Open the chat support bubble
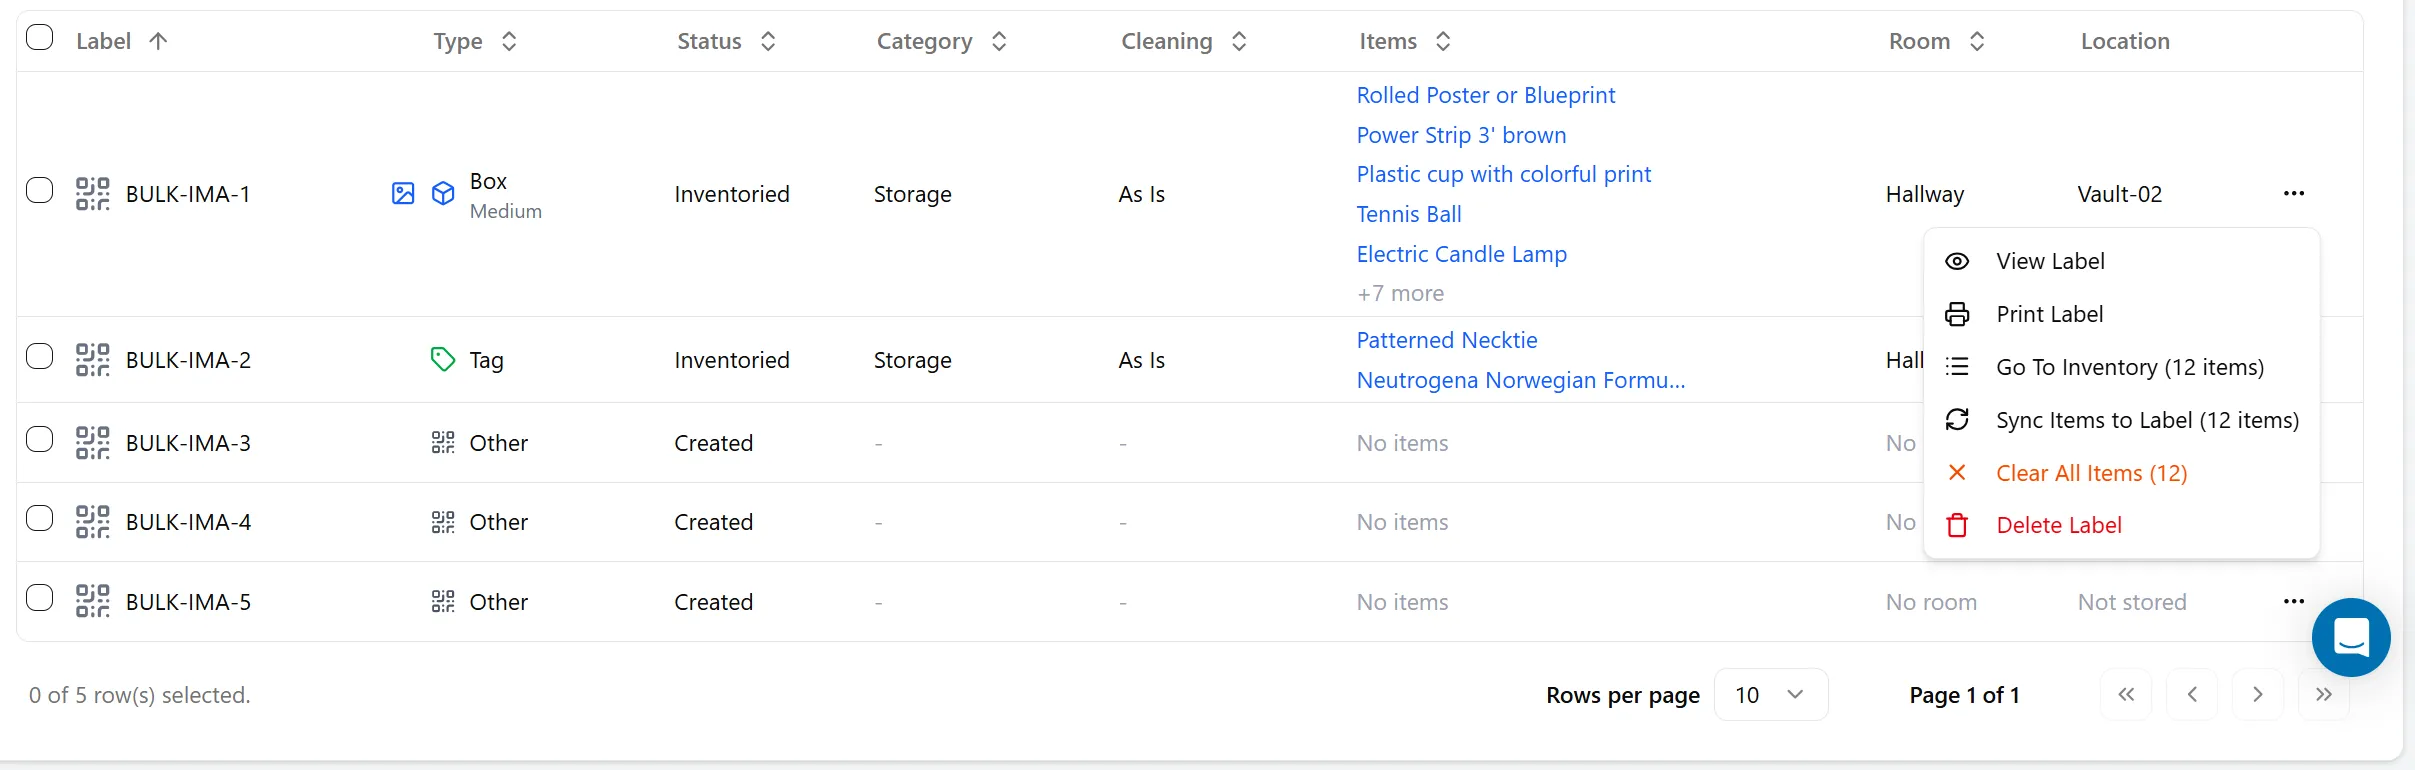Image resolution: width=2415 pixels, height=770 pixels. tap(2351, 638)
